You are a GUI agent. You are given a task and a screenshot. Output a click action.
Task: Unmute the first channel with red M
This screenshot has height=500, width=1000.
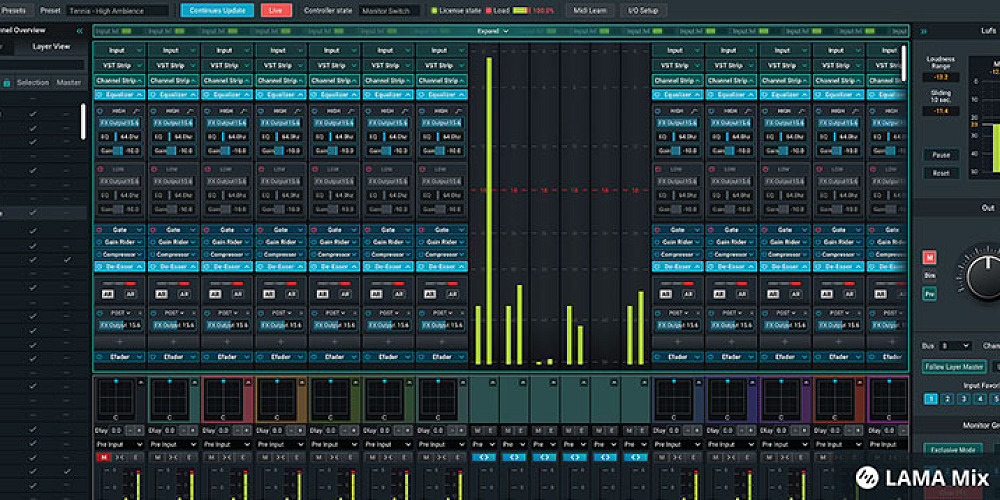102,457
